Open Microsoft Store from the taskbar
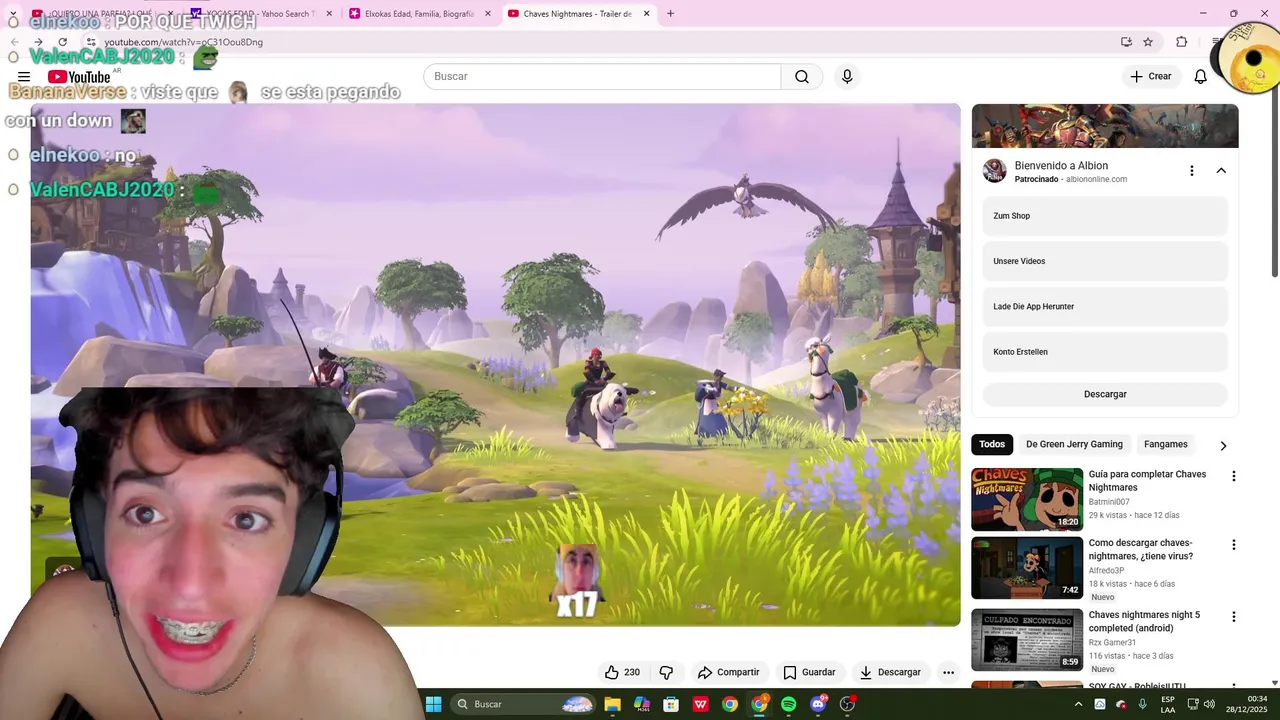This screenshot has height=720, width=1280. point(671,704)
